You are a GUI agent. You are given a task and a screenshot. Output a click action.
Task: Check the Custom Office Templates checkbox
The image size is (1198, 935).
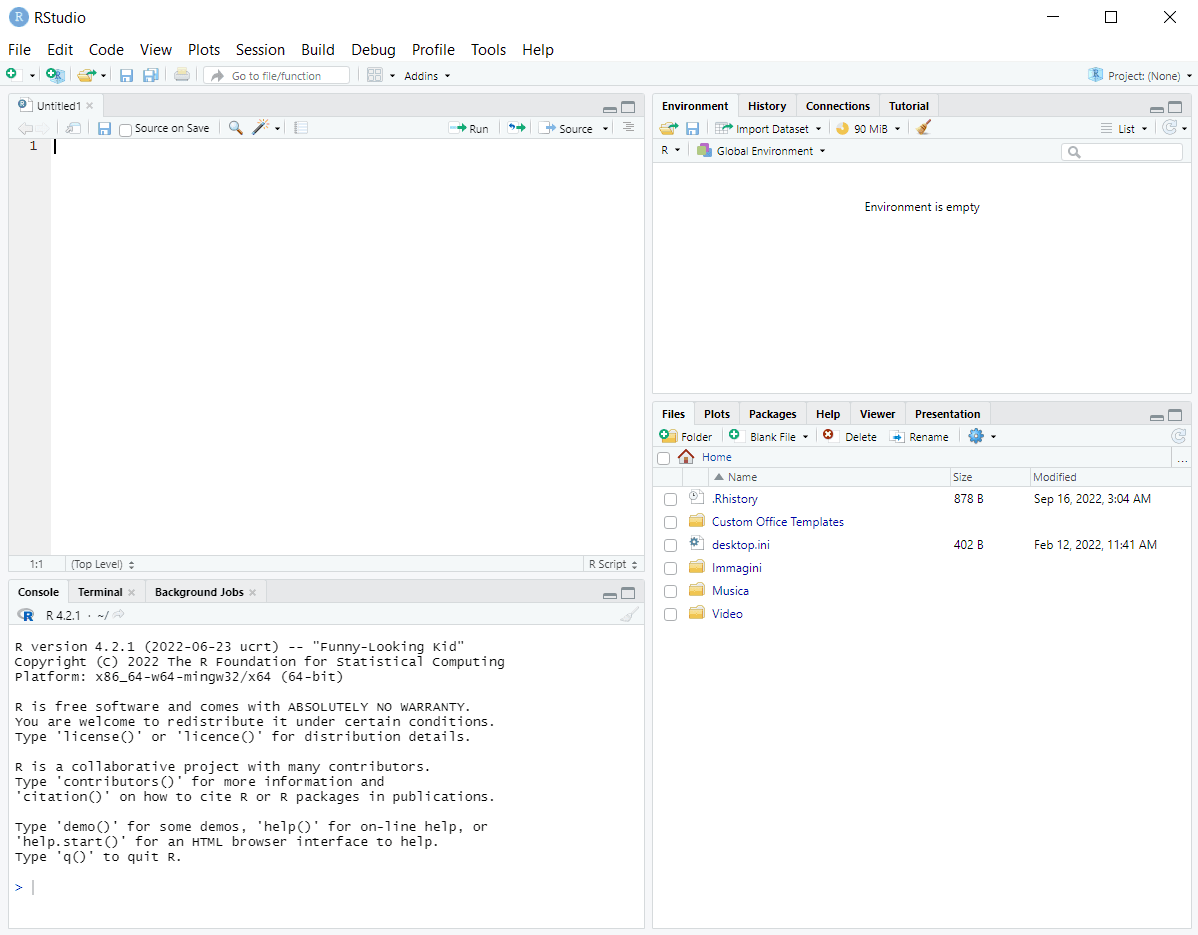click(670, 522)
